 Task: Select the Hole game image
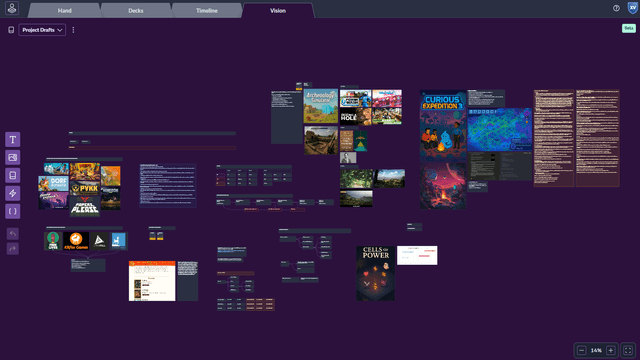click(356, 117)
